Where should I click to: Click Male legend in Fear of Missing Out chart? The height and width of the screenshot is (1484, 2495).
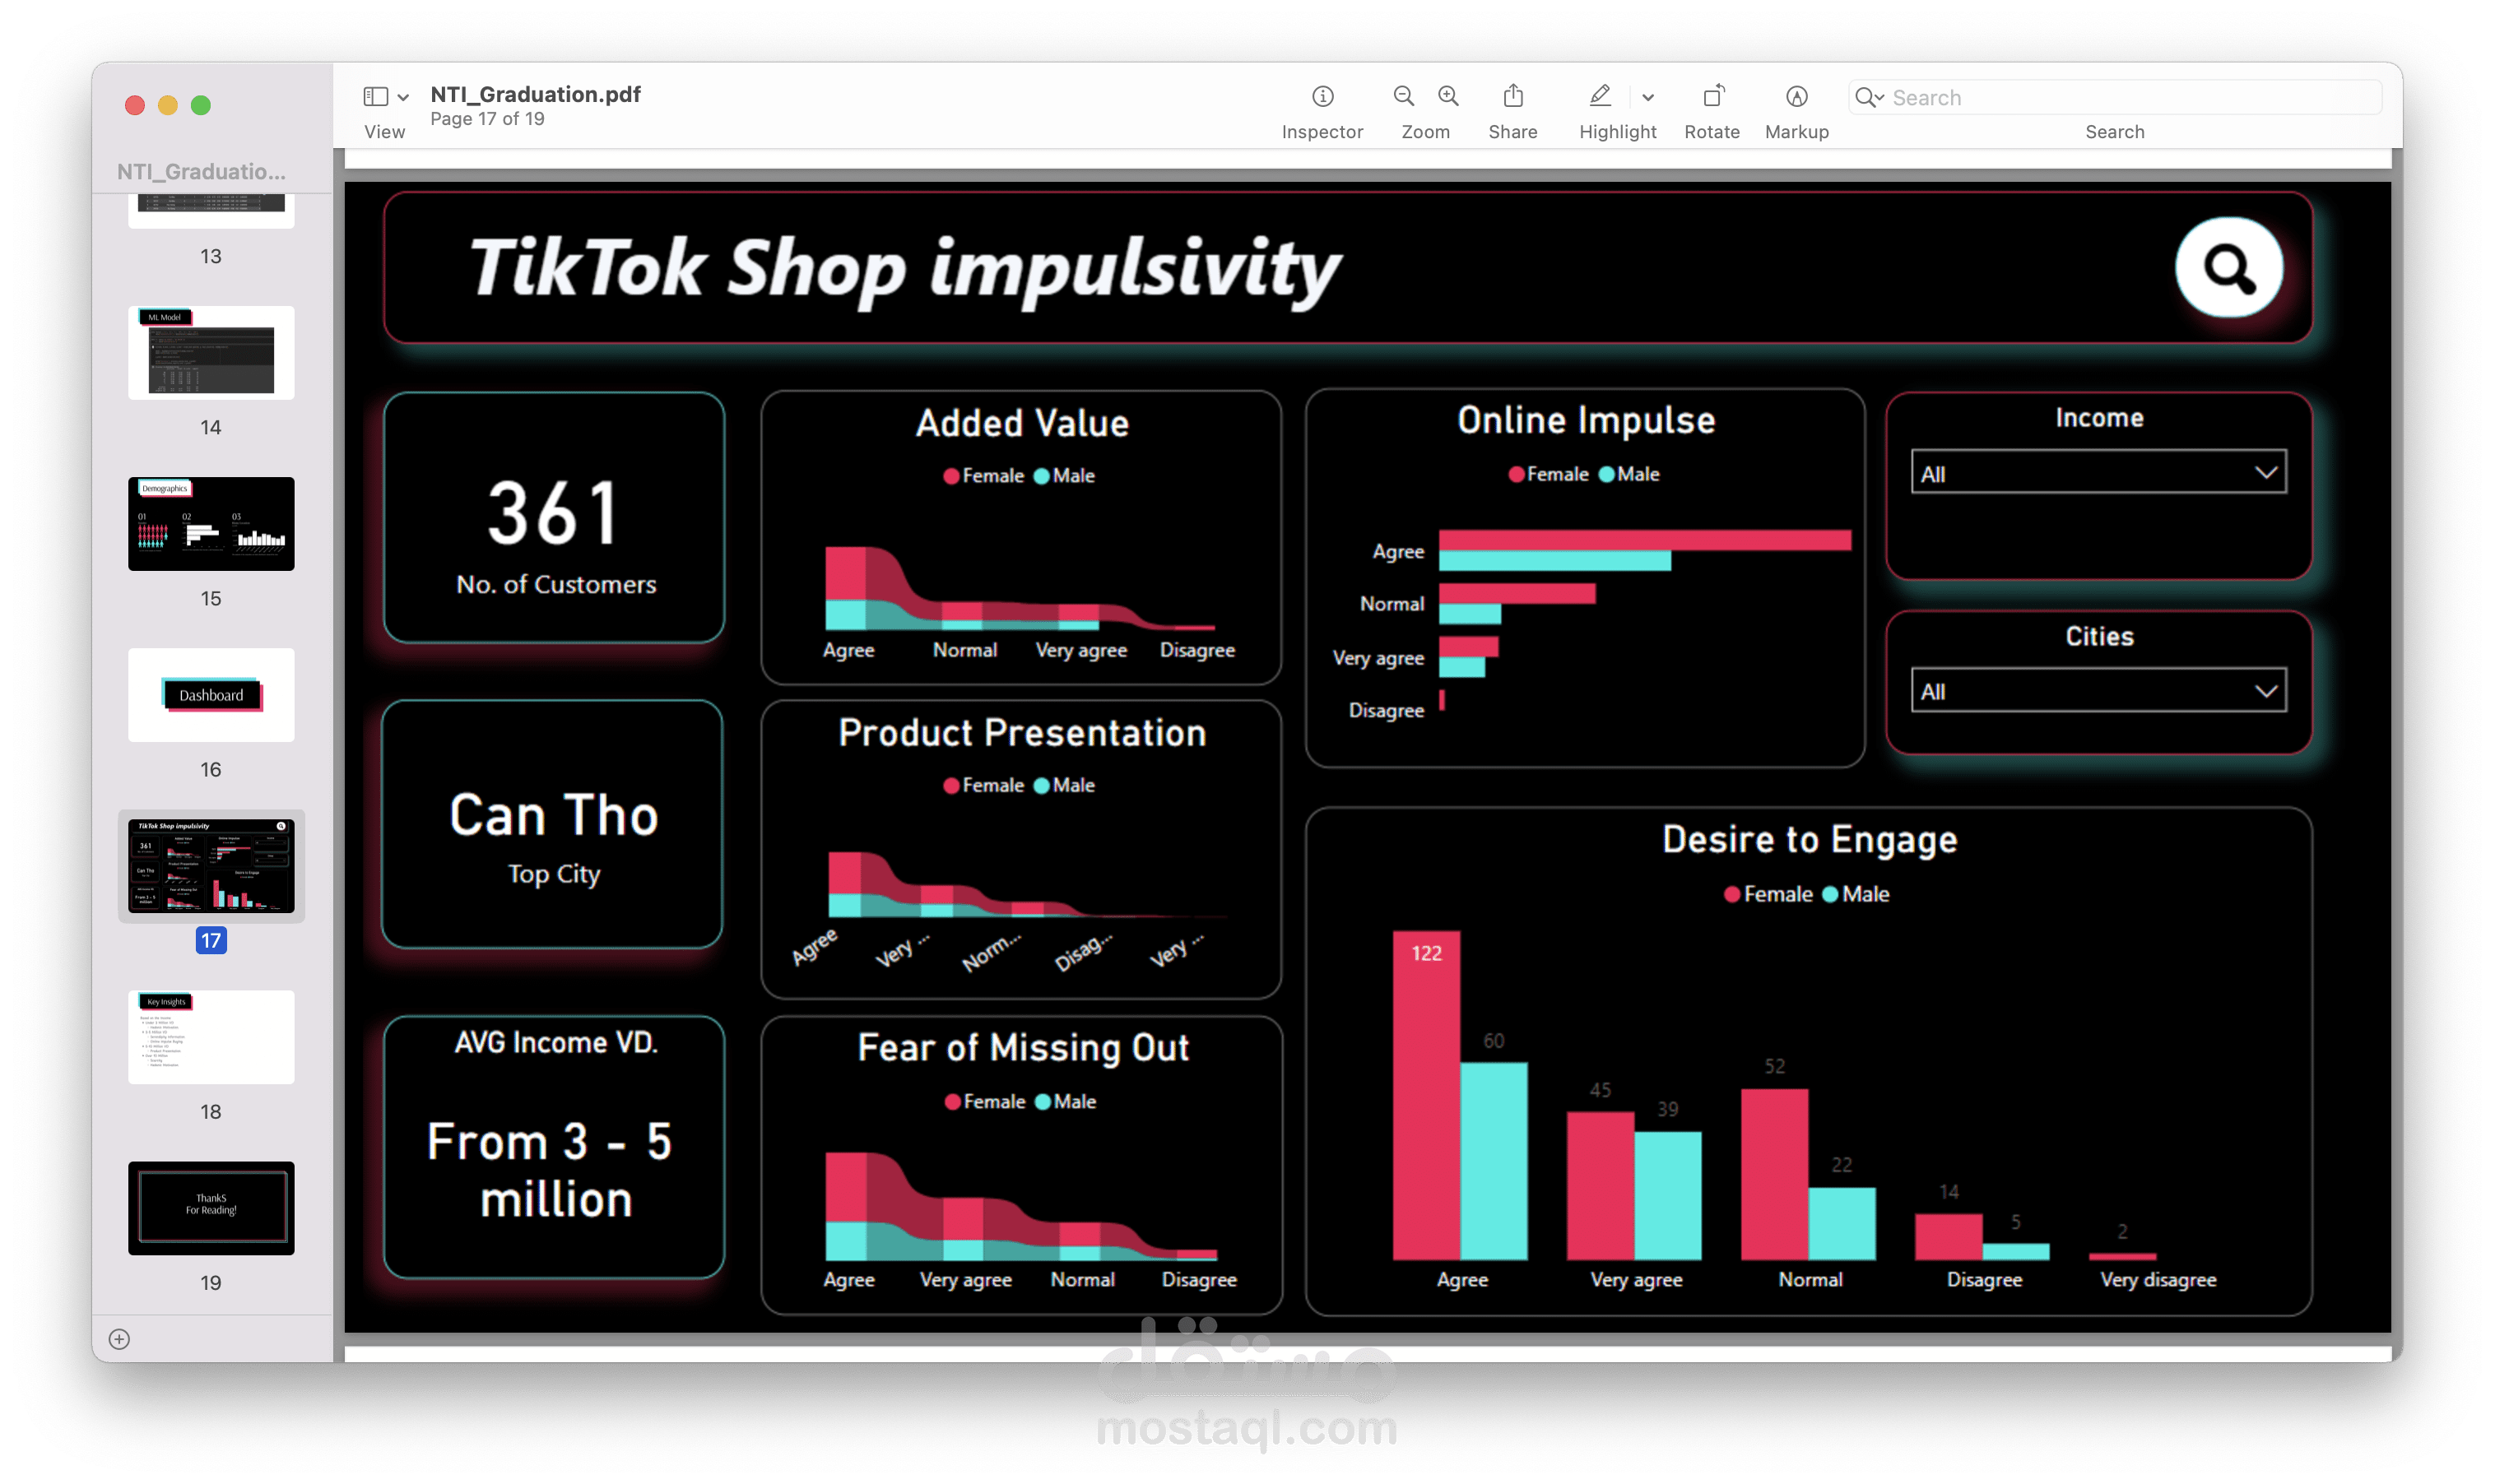(x=1065, y=1101)
